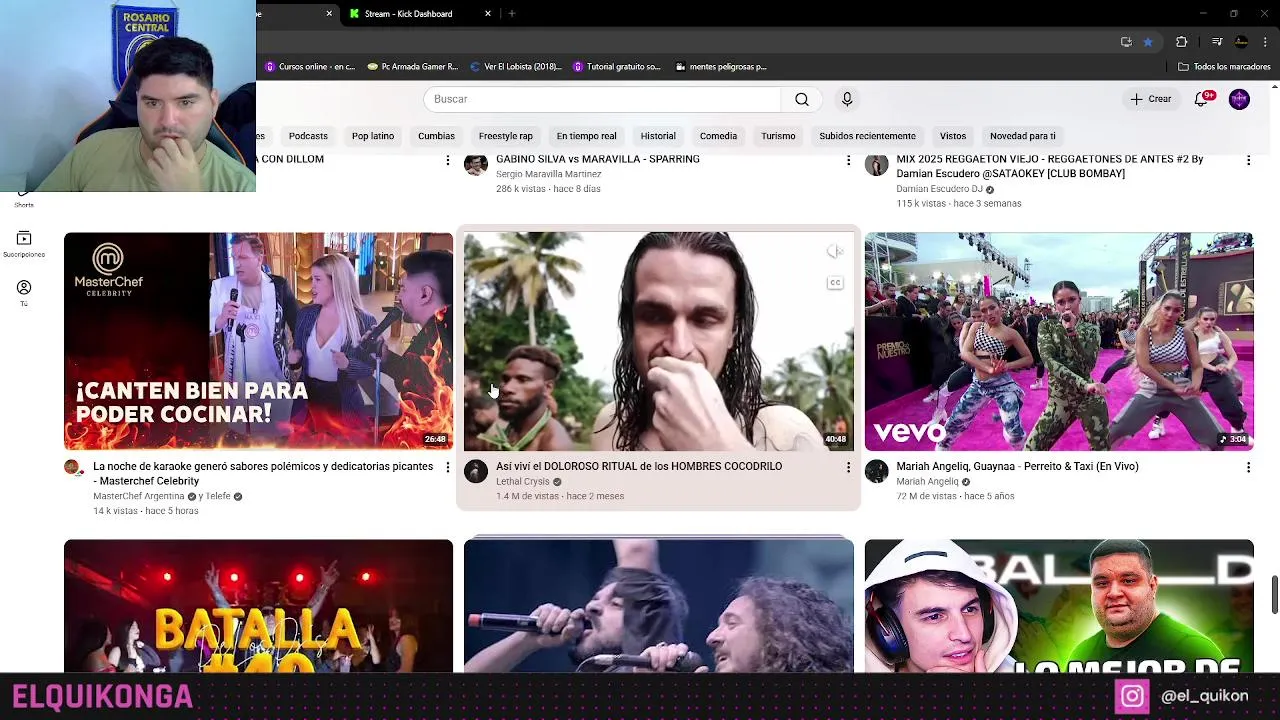Open Damian Escudero DJ channel name
This screenshot has height=720, width=1280.
pyautogui.click(x=939, y=189)
